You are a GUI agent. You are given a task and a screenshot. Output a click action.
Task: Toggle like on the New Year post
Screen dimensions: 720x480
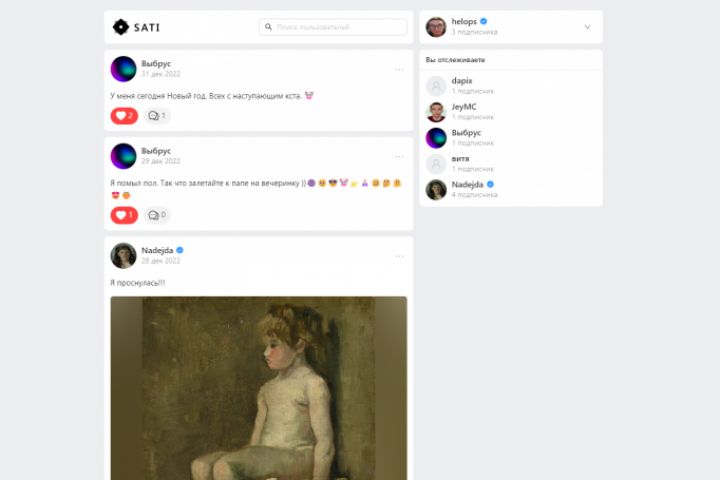[x=124, y=116]
